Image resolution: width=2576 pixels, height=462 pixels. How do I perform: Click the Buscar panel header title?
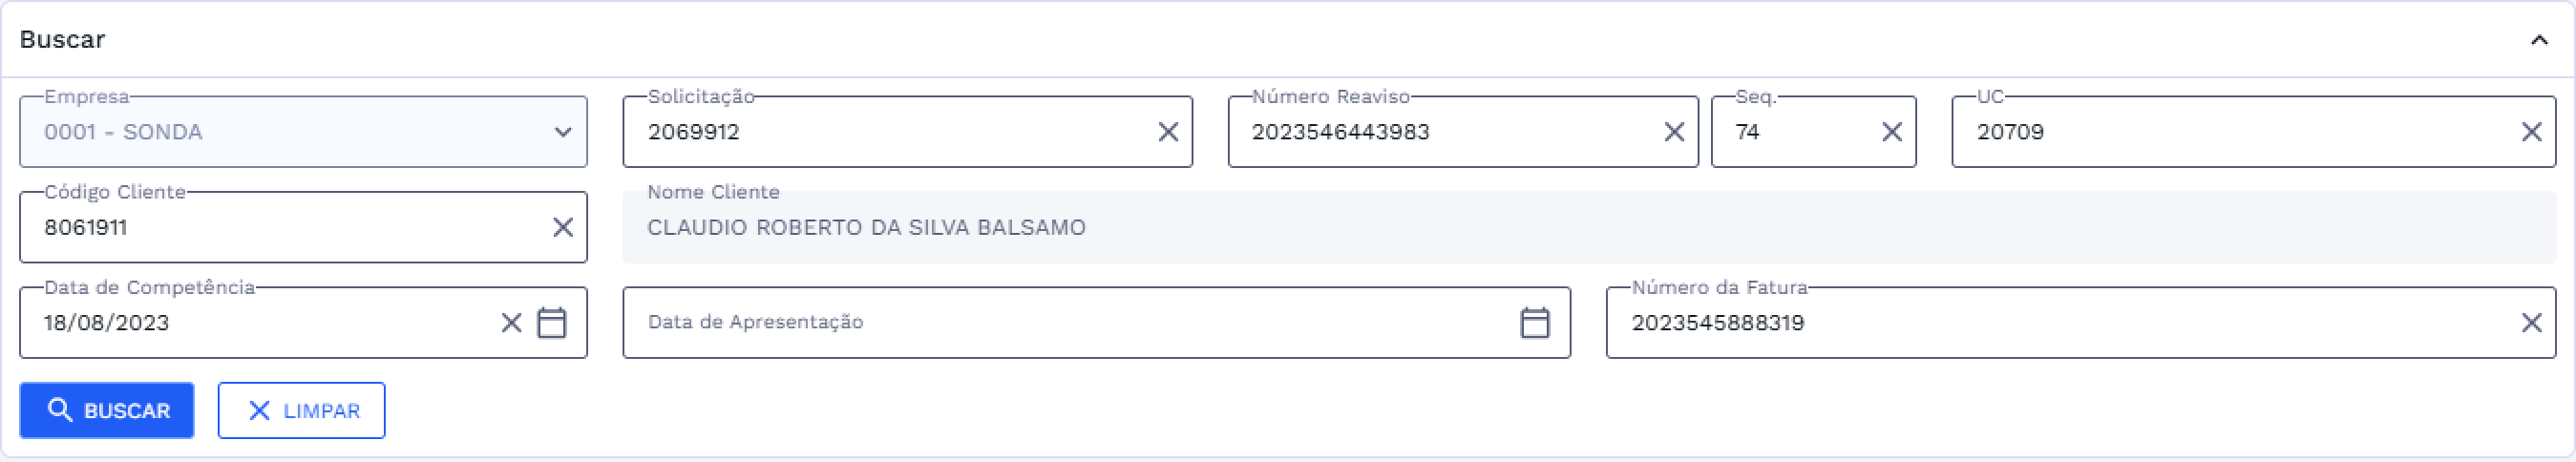(x=62, y=40)
